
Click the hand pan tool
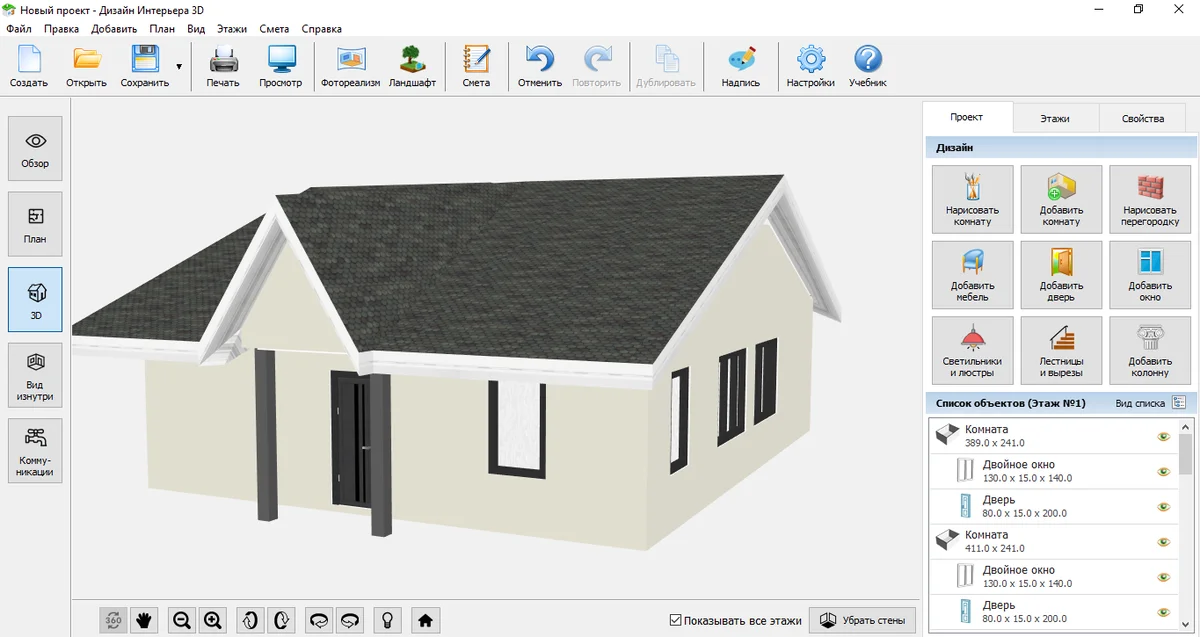coord(144,620)
